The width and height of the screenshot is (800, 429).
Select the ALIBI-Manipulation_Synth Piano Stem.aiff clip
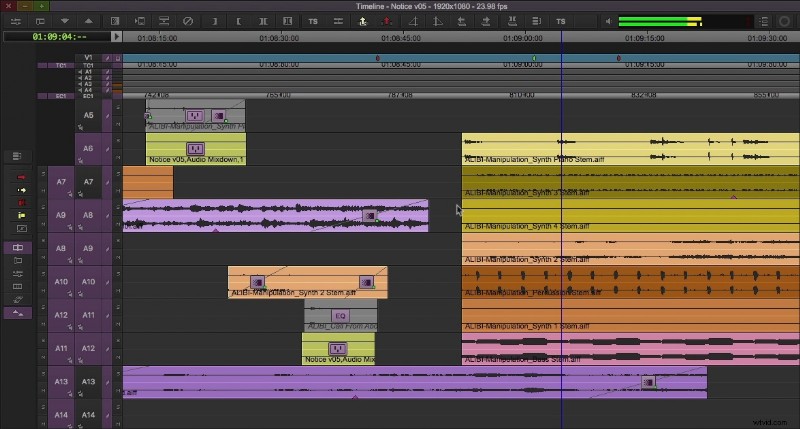[x=630, y=148]
